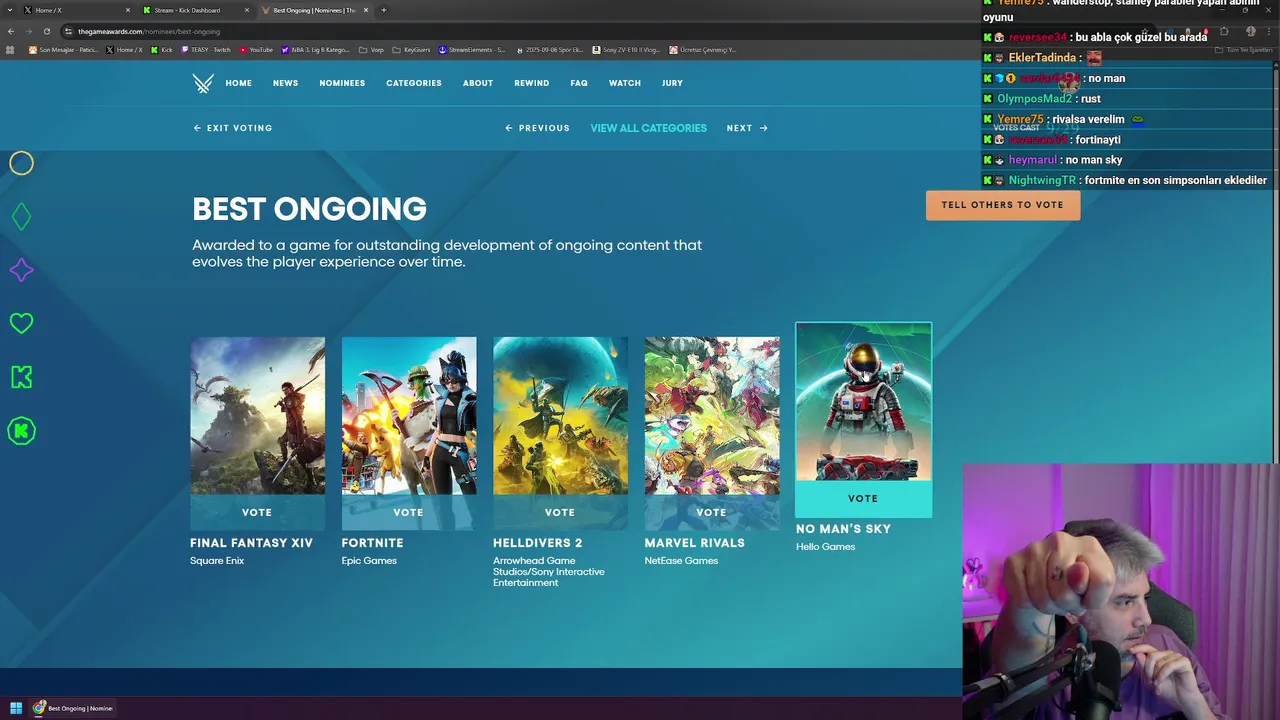Vote for Helldivers 2
The height and width of the screenshot is (720, 1280).
click(x=560, y=512)
